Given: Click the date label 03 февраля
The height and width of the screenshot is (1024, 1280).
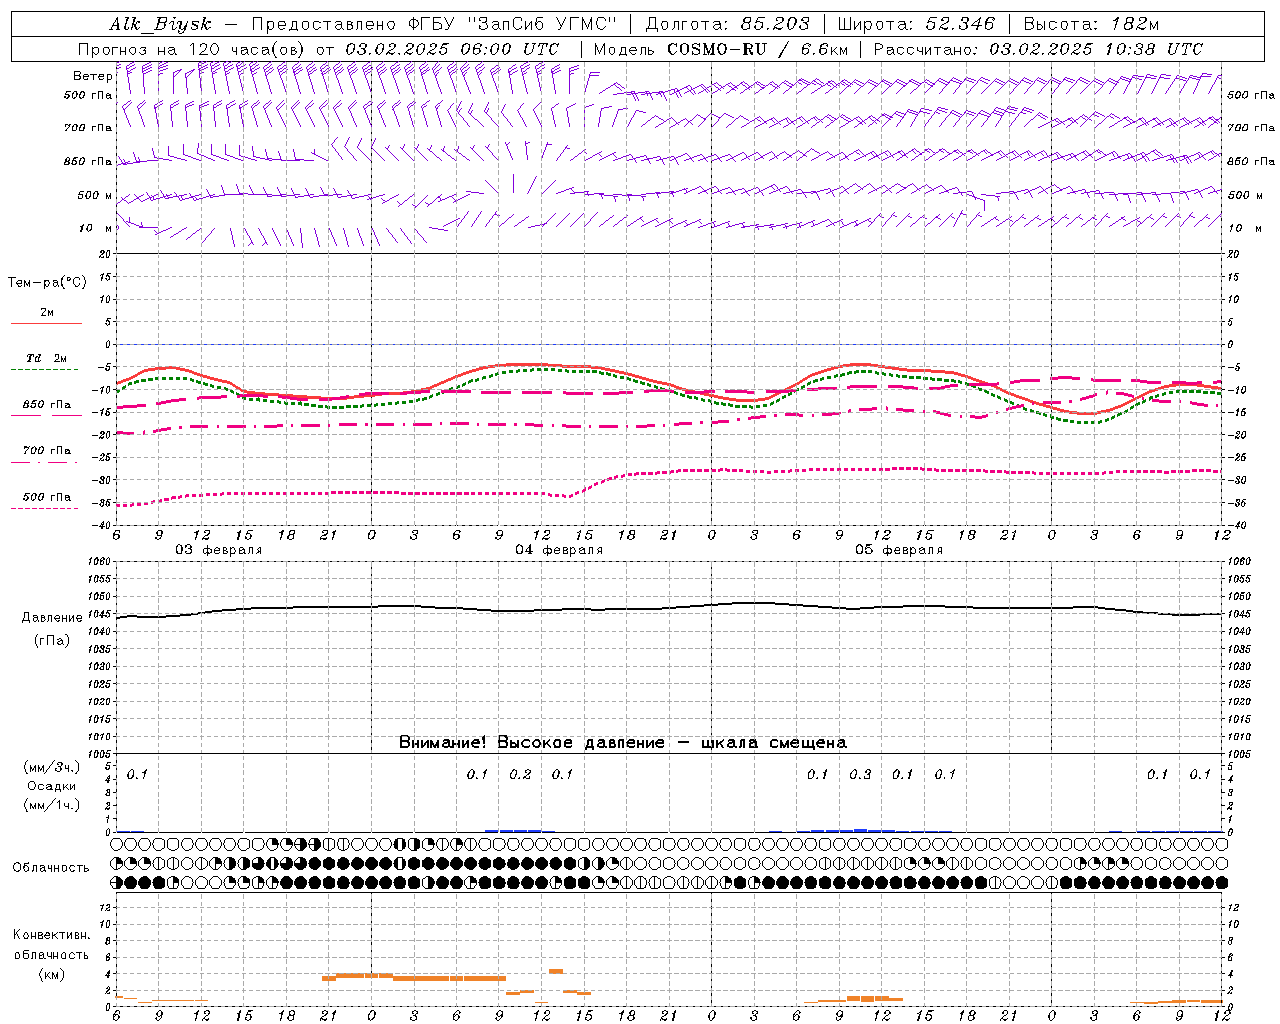Looking at the screenshot, I should tap(219, 550).
